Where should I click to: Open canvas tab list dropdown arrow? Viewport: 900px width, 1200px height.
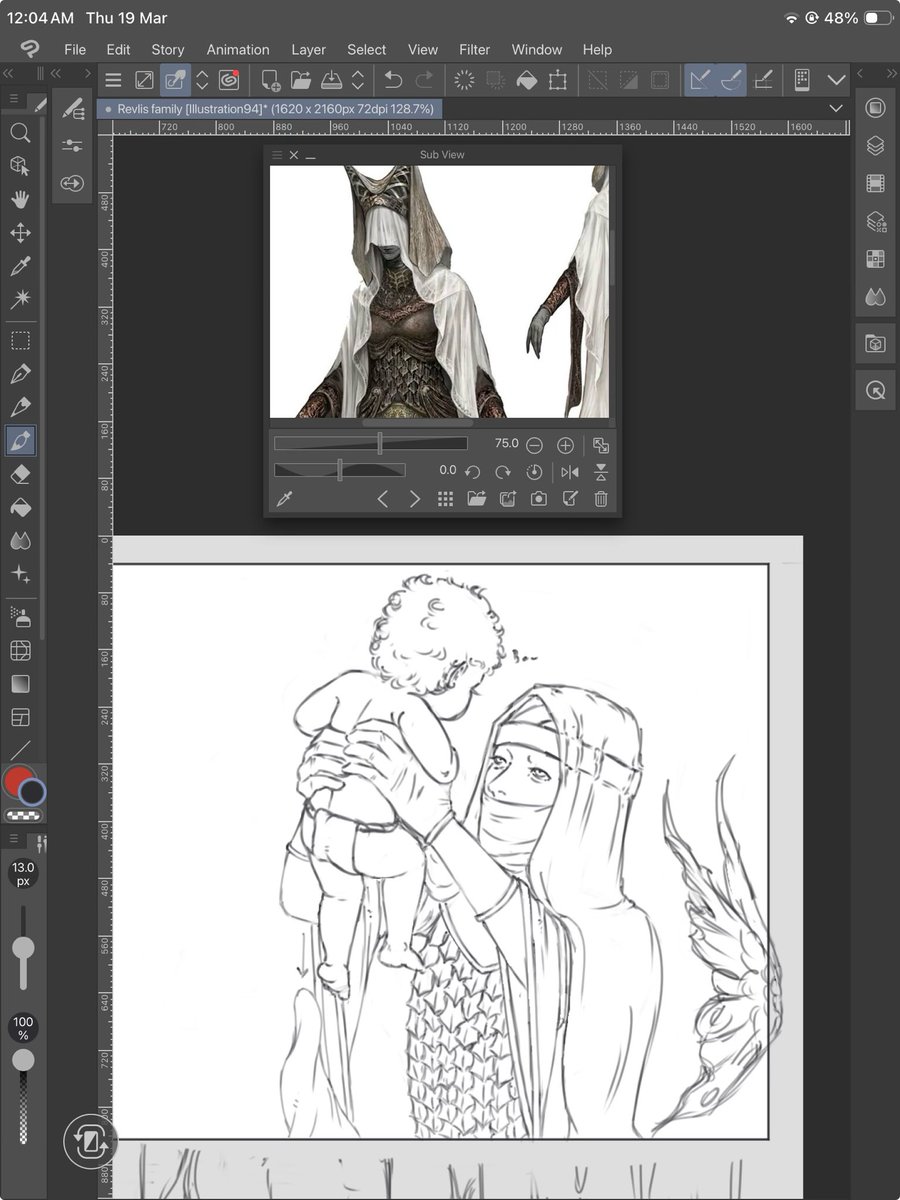pos(836,108)
